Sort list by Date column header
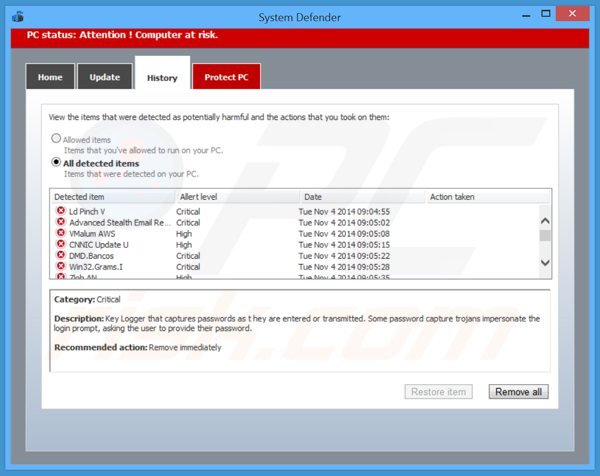The width and height of the screenshot is (600, 476). pyautogui.click(x=362, y=197)
